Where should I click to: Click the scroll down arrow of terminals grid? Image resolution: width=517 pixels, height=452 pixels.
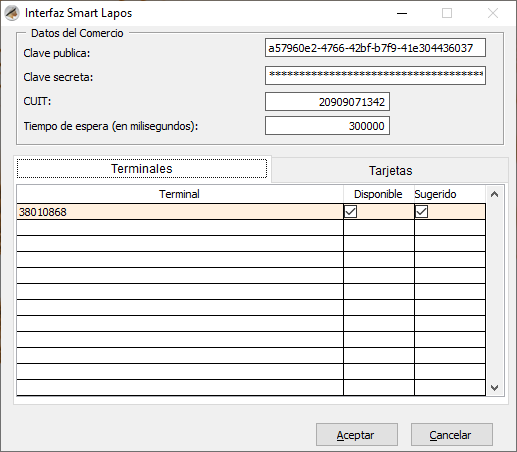[495, 388]
